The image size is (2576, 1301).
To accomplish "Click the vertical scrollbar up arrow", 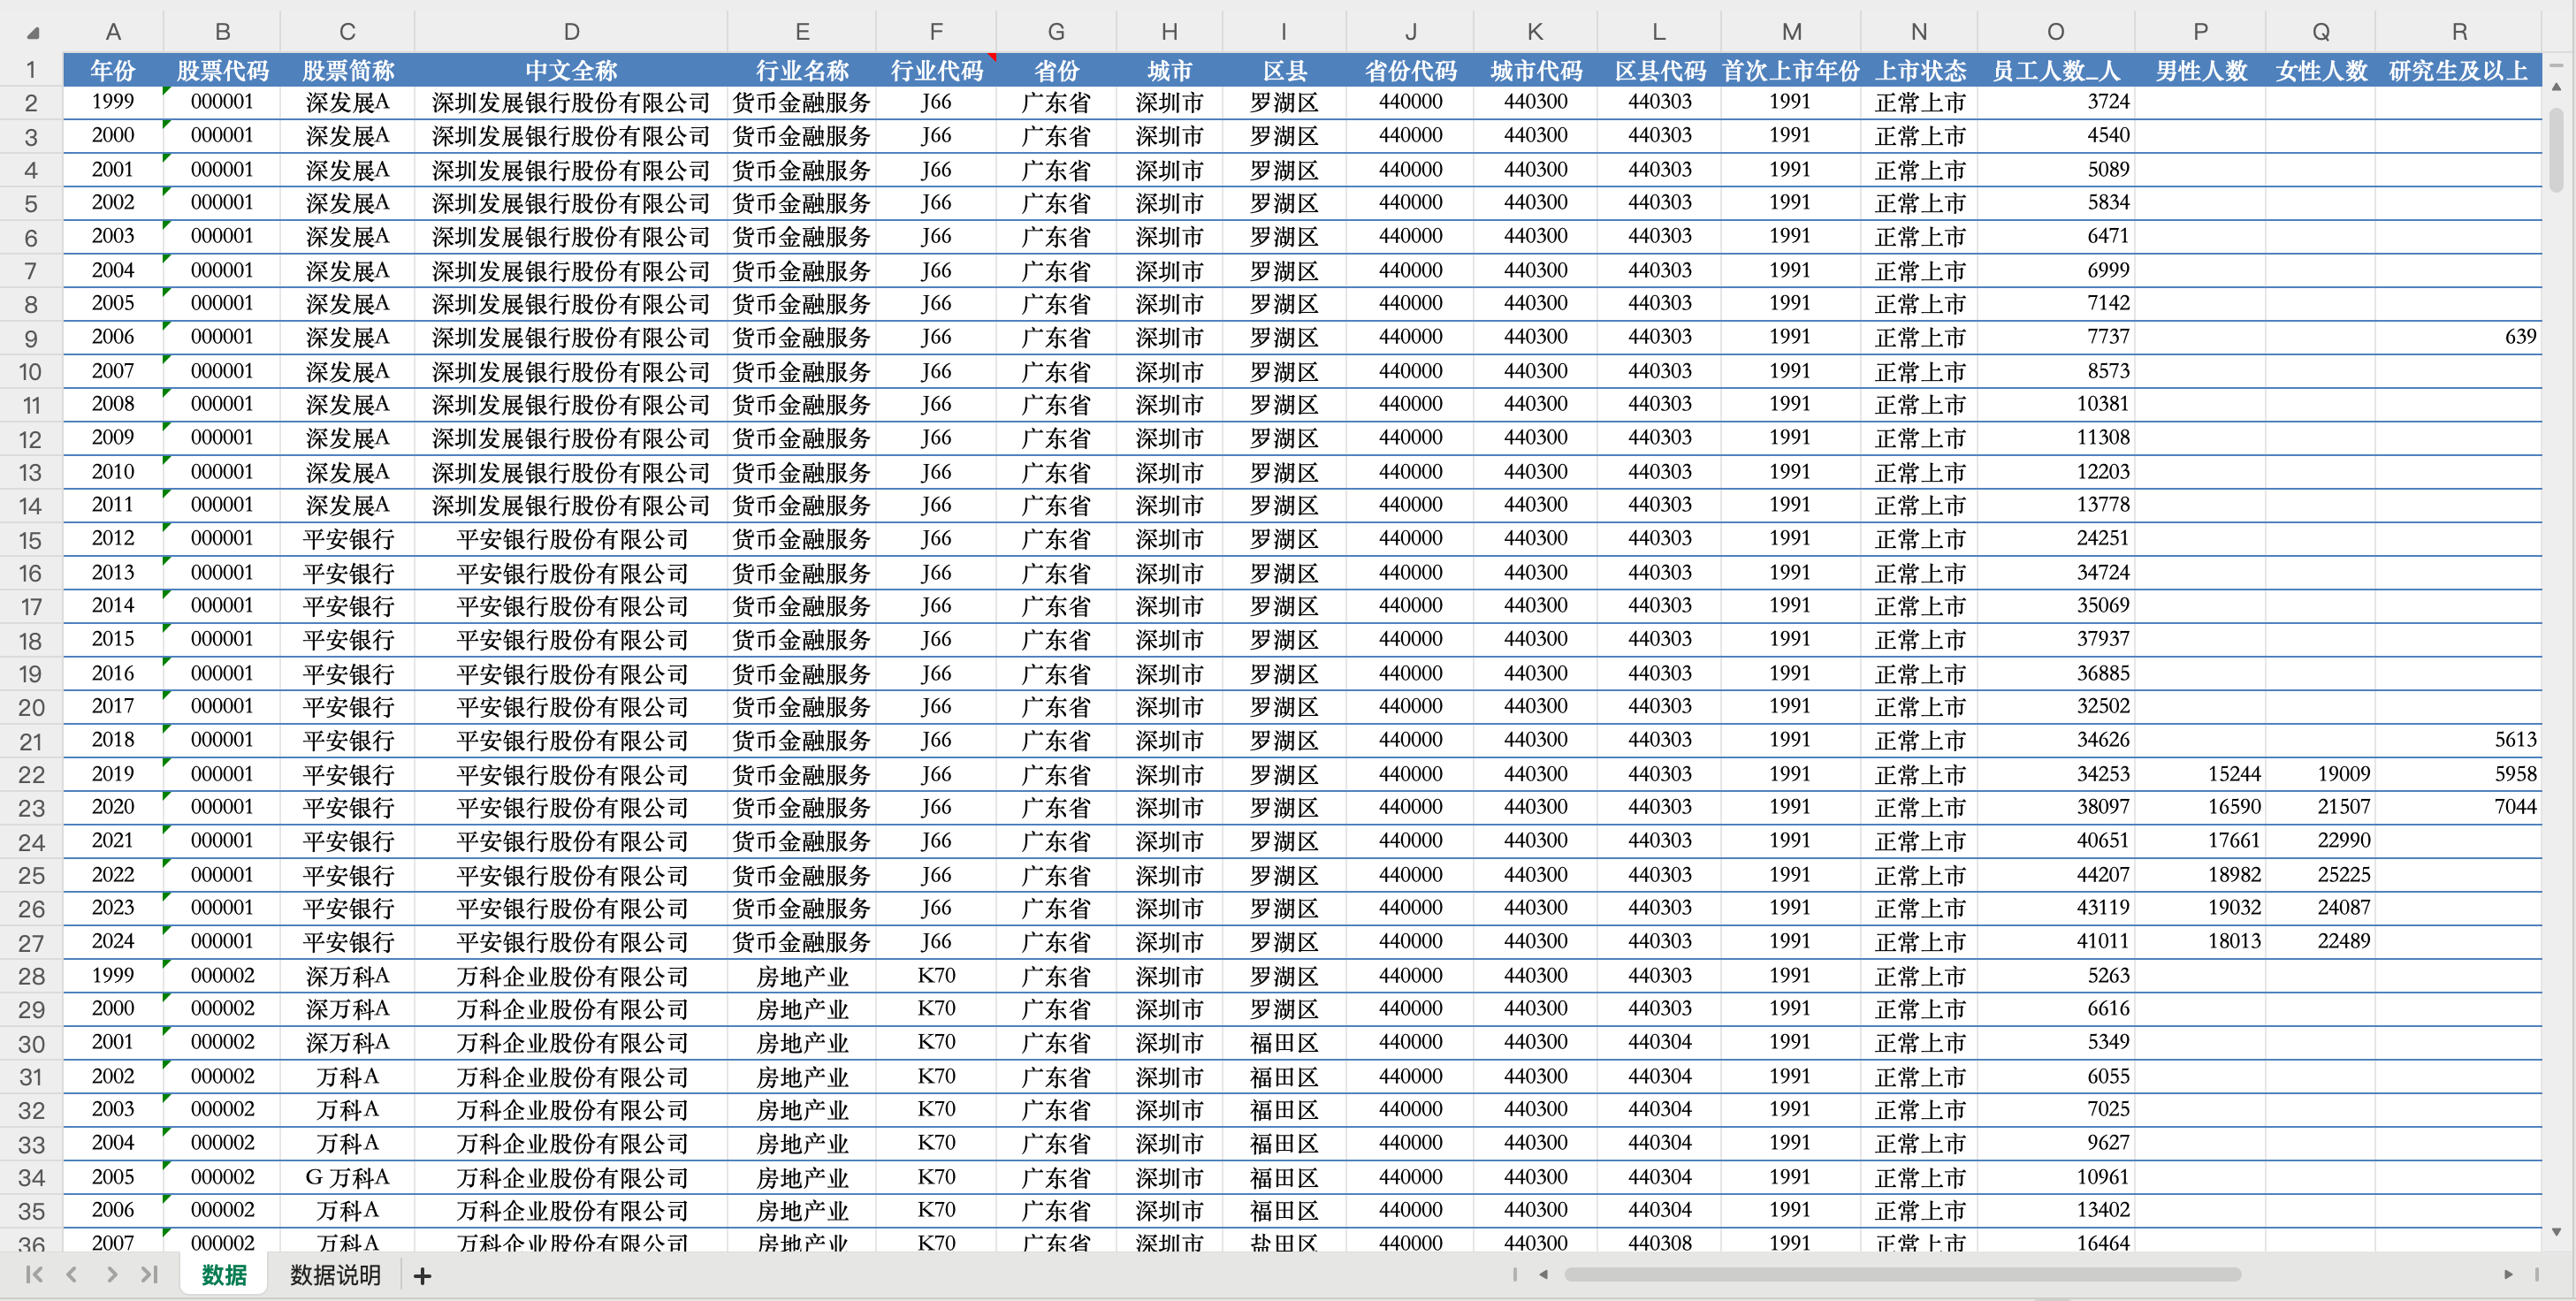I will click(x=2556, y=87).
